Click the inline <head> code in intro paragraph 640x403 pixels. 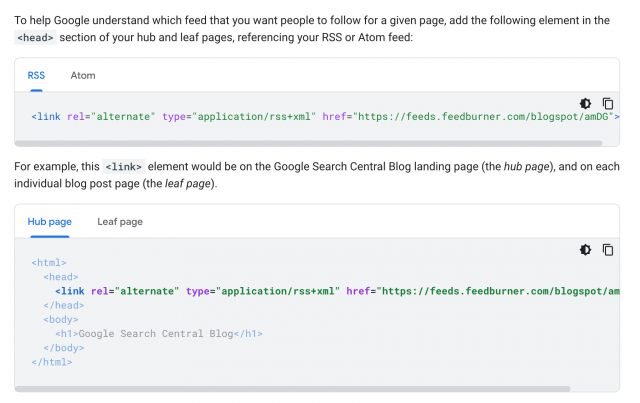35,38
